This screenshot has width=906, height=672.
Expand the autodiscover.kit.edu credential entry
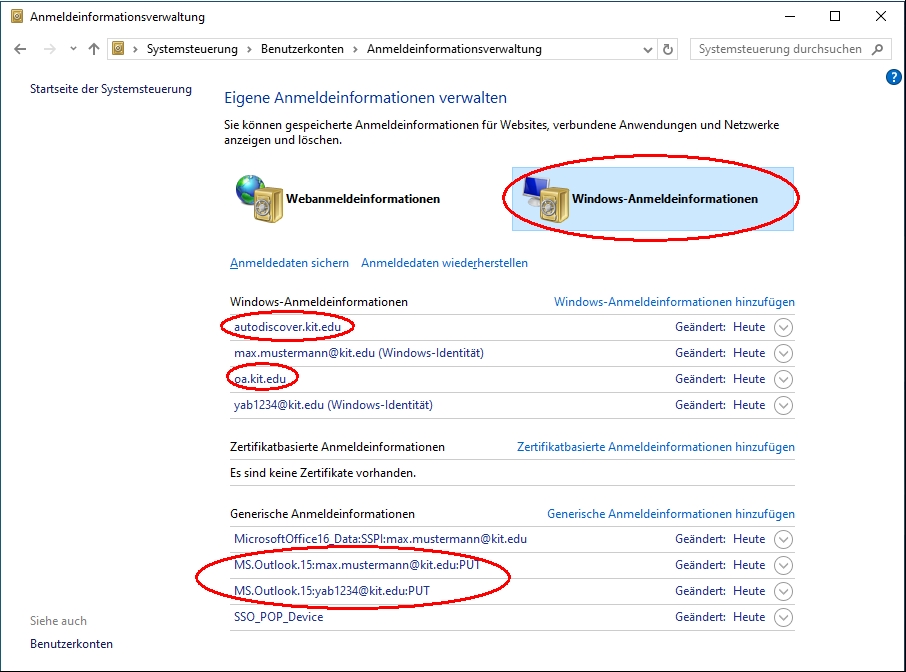click(783, 327)
